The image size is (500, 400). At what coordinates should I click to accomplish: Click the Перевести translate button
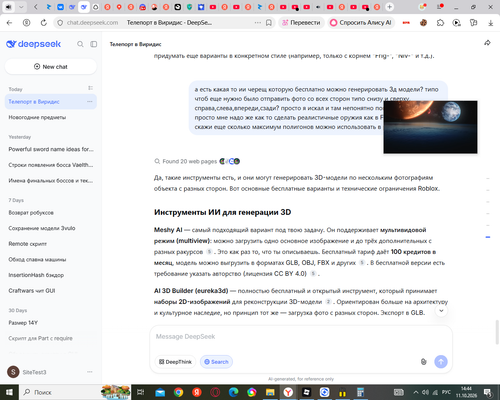(x=301, y=23)
